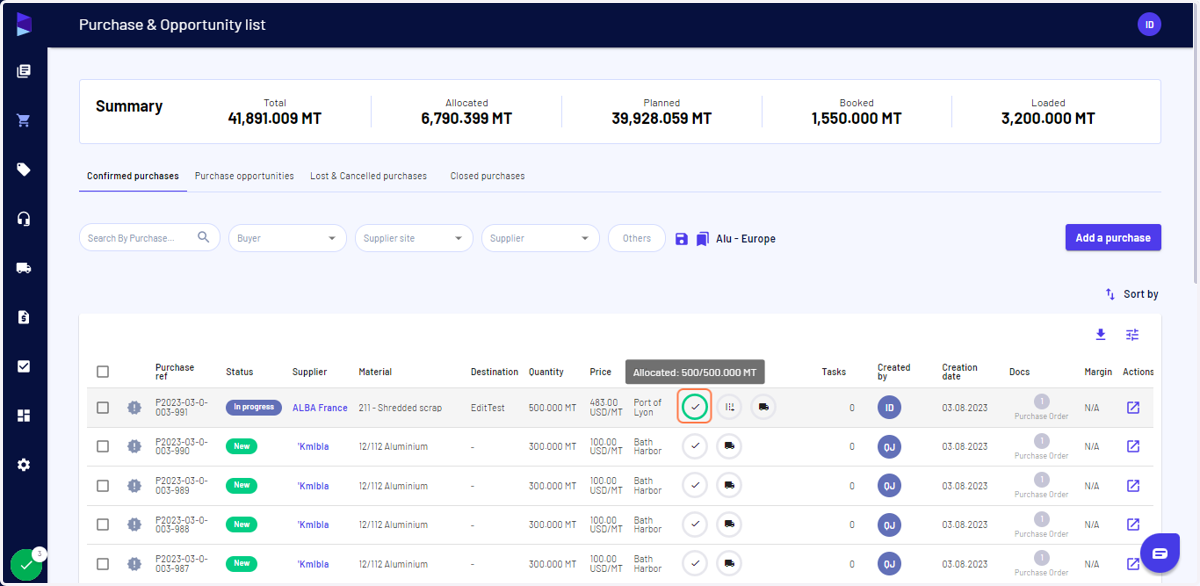The height and width of the screenshot is (586, 1200).
Task: Click the ID creator avatar in row 003-991
Action: pos(890,407)
